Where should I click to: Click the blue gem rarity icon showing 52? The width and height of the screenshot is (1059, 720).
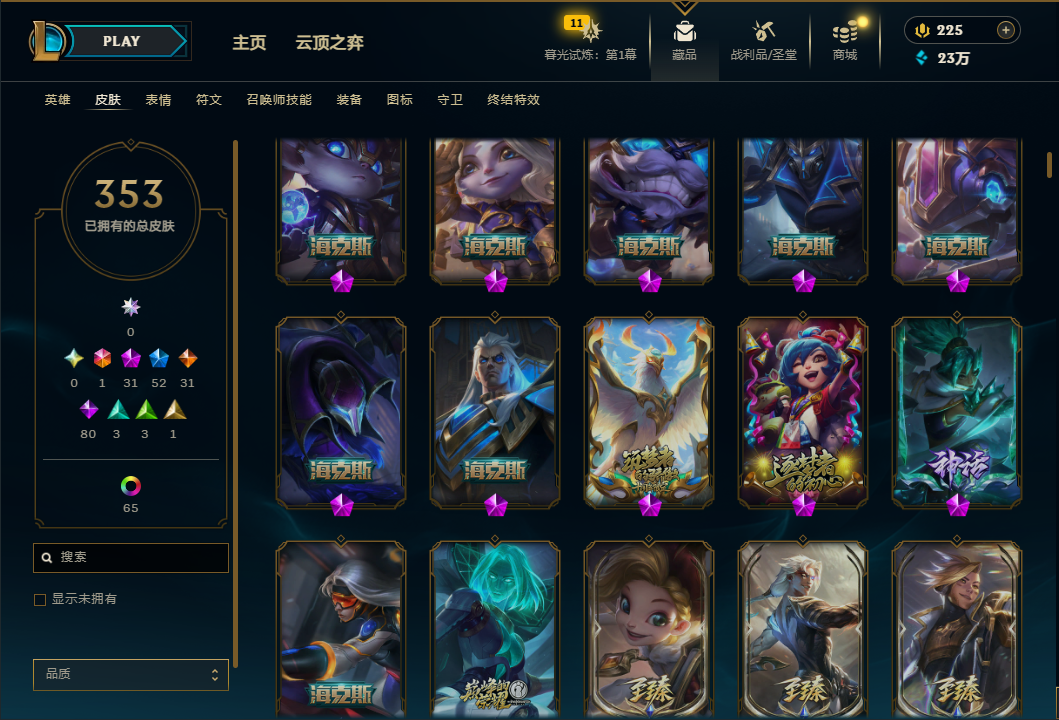[x=159, y=358]
